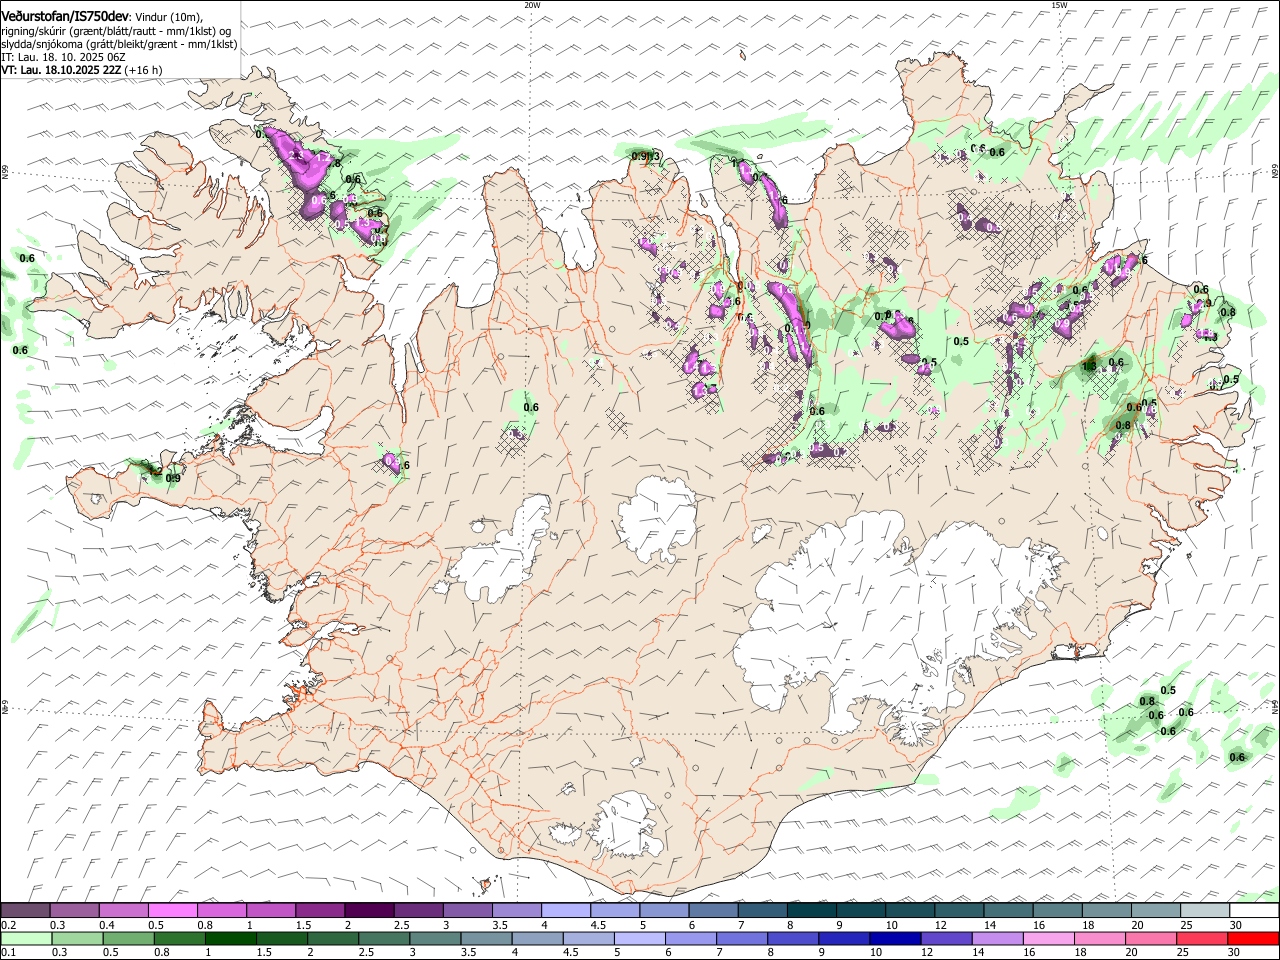Click the 'VT: Lau. 18.10.2025 22Z' valid time
This screenshot has width=1280, height=960.
click(x=61, y=70)
